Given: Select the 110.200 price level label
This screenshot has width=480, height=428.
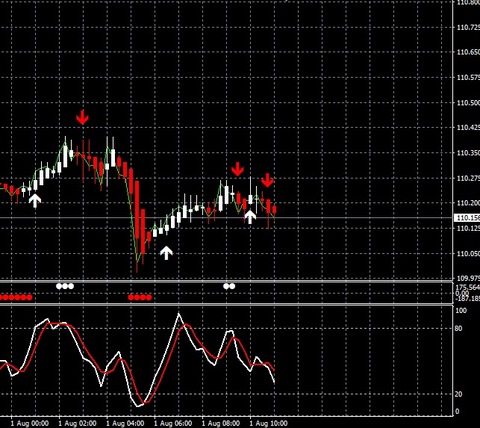Looking at the screenshot, I should (x=468, y=203).
